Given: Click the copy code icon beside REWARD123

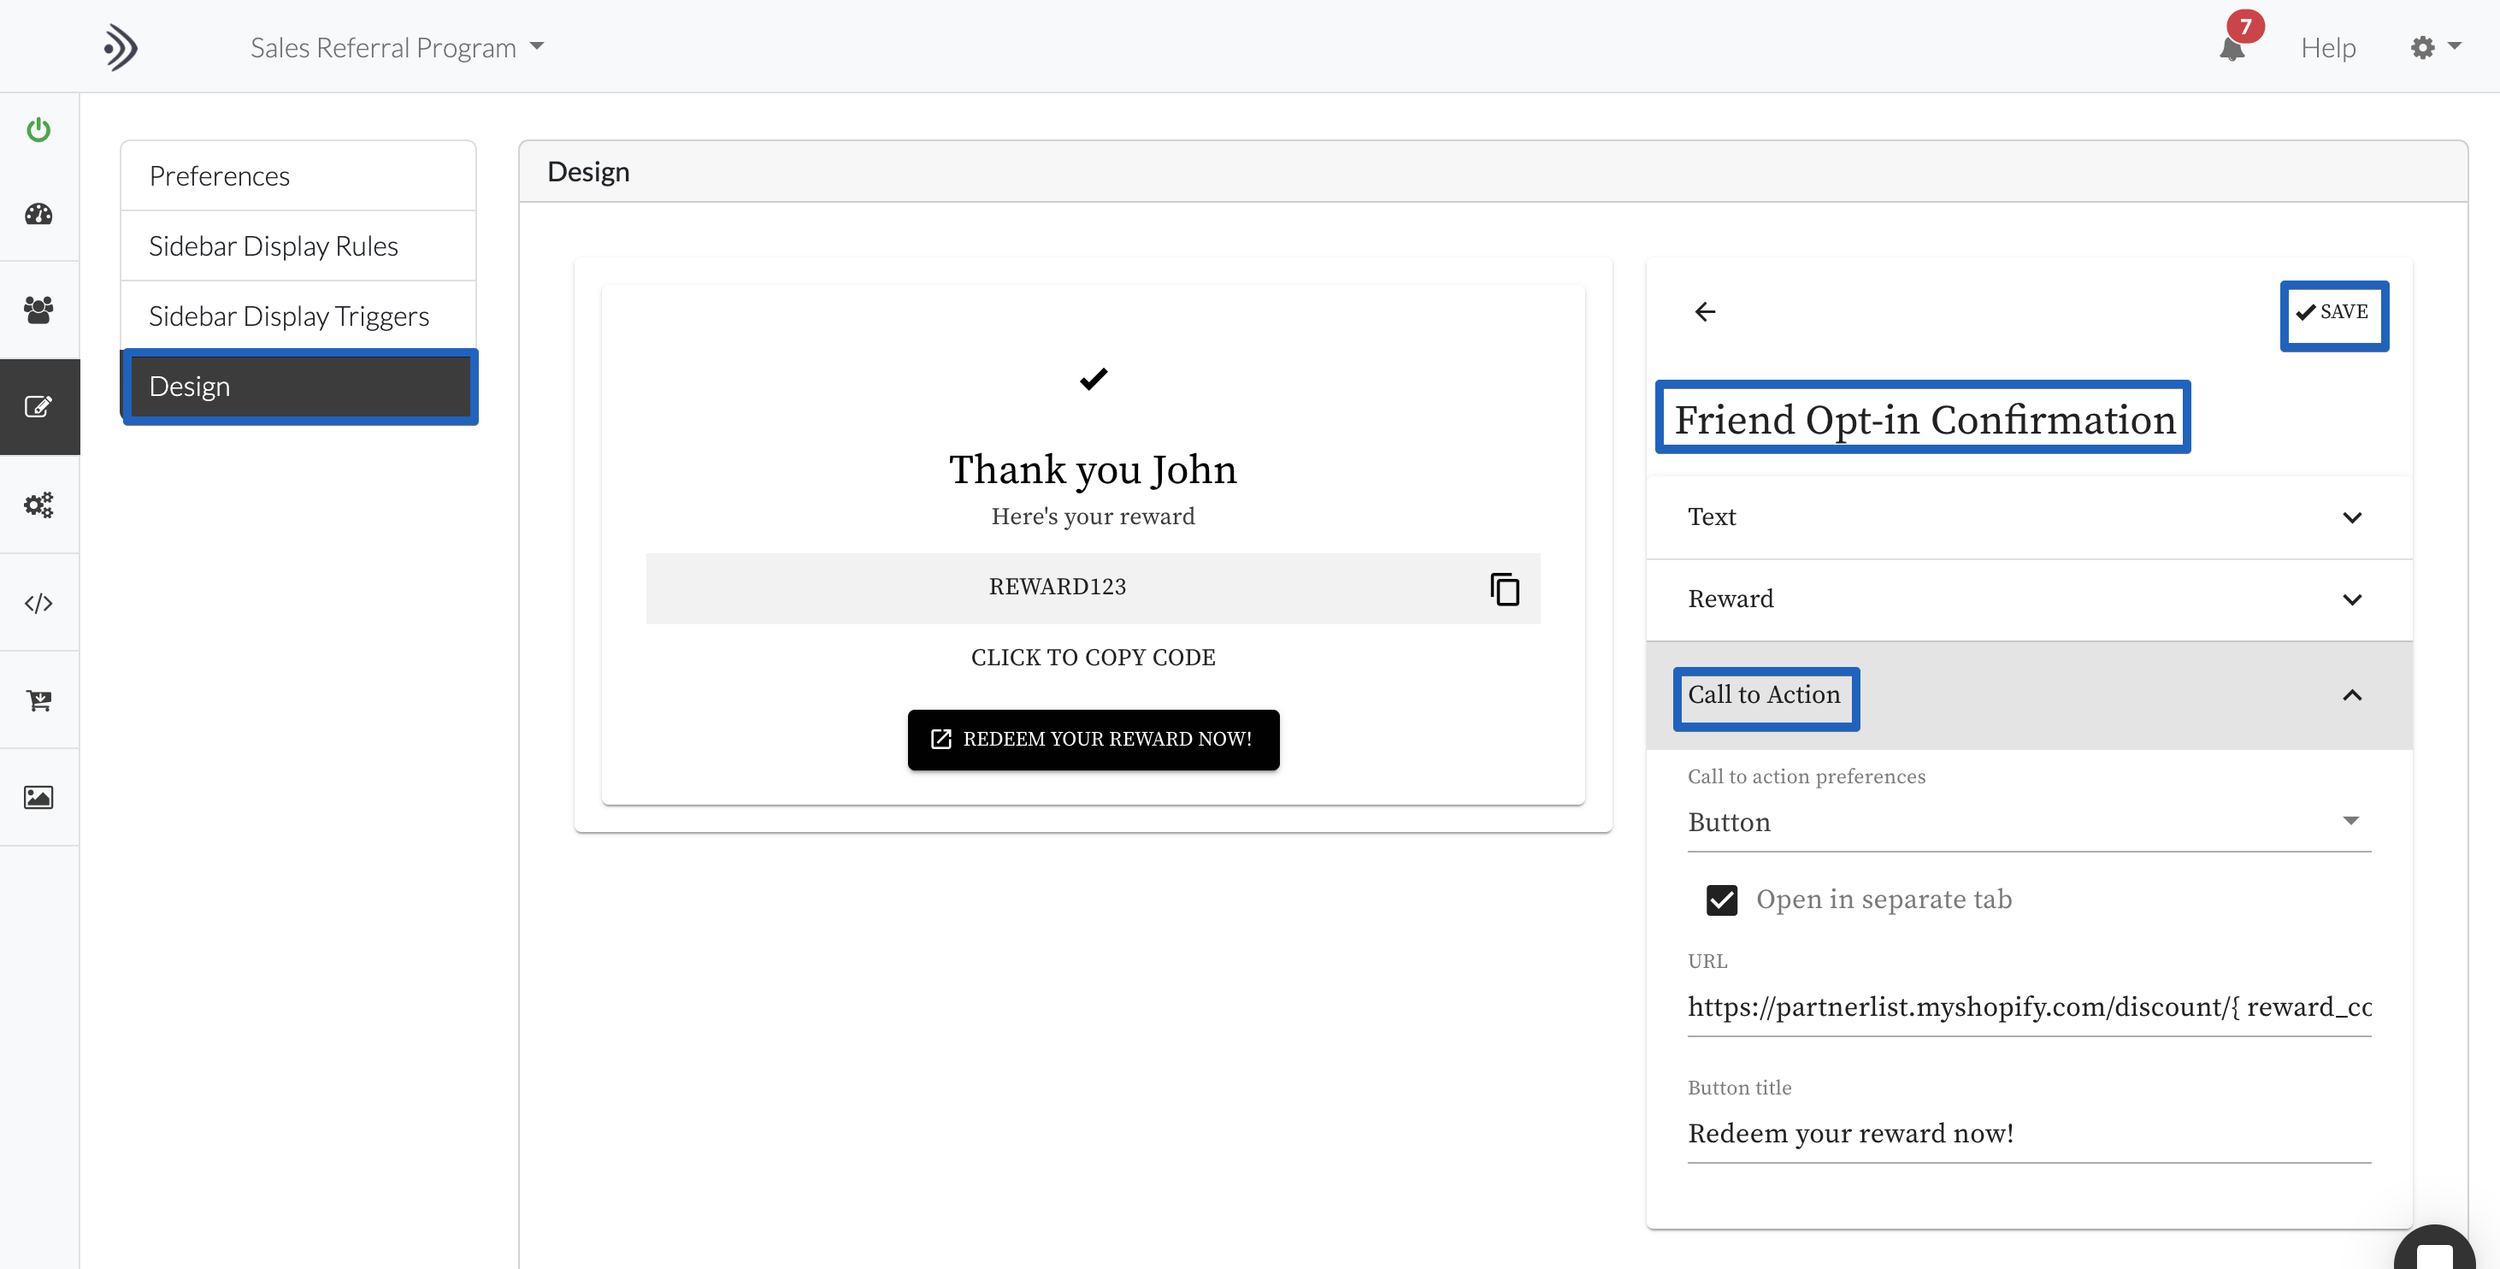Looking at the screenshot, I should [x=1504, y=589].
